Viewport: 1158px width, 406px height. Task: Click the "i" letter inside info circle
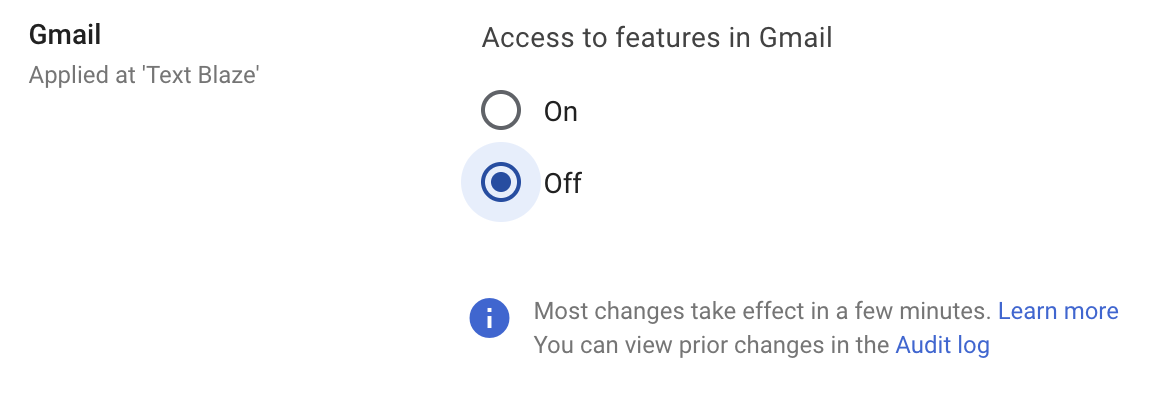(x=489, y=320)
